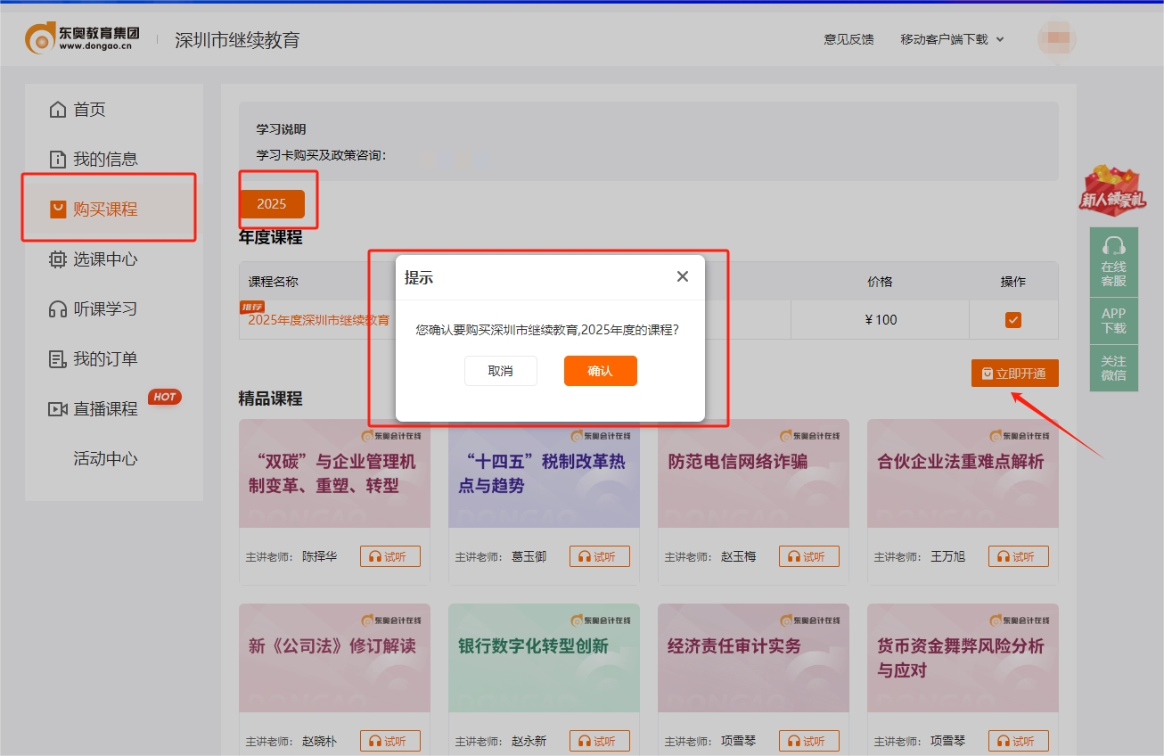Click the shopping bag icon beside 购买课程
1164x756 pixels.
click(58, 208)
